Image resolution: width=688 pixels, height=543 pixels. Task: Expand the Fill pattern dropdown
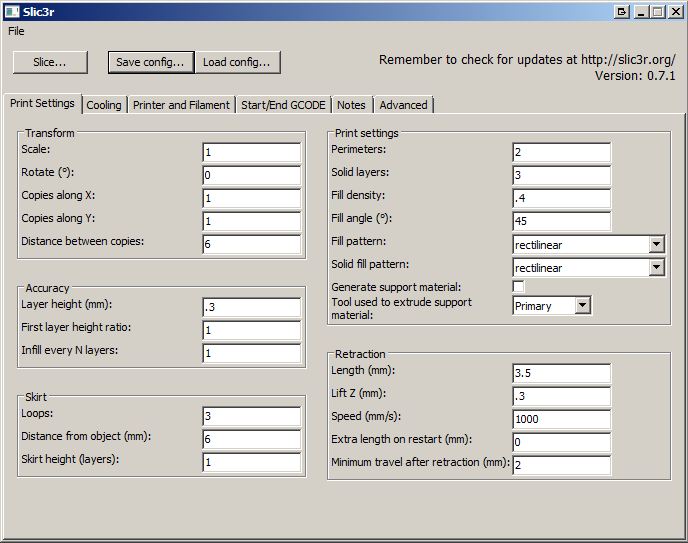pyautogui.click(x=656, y=244)
